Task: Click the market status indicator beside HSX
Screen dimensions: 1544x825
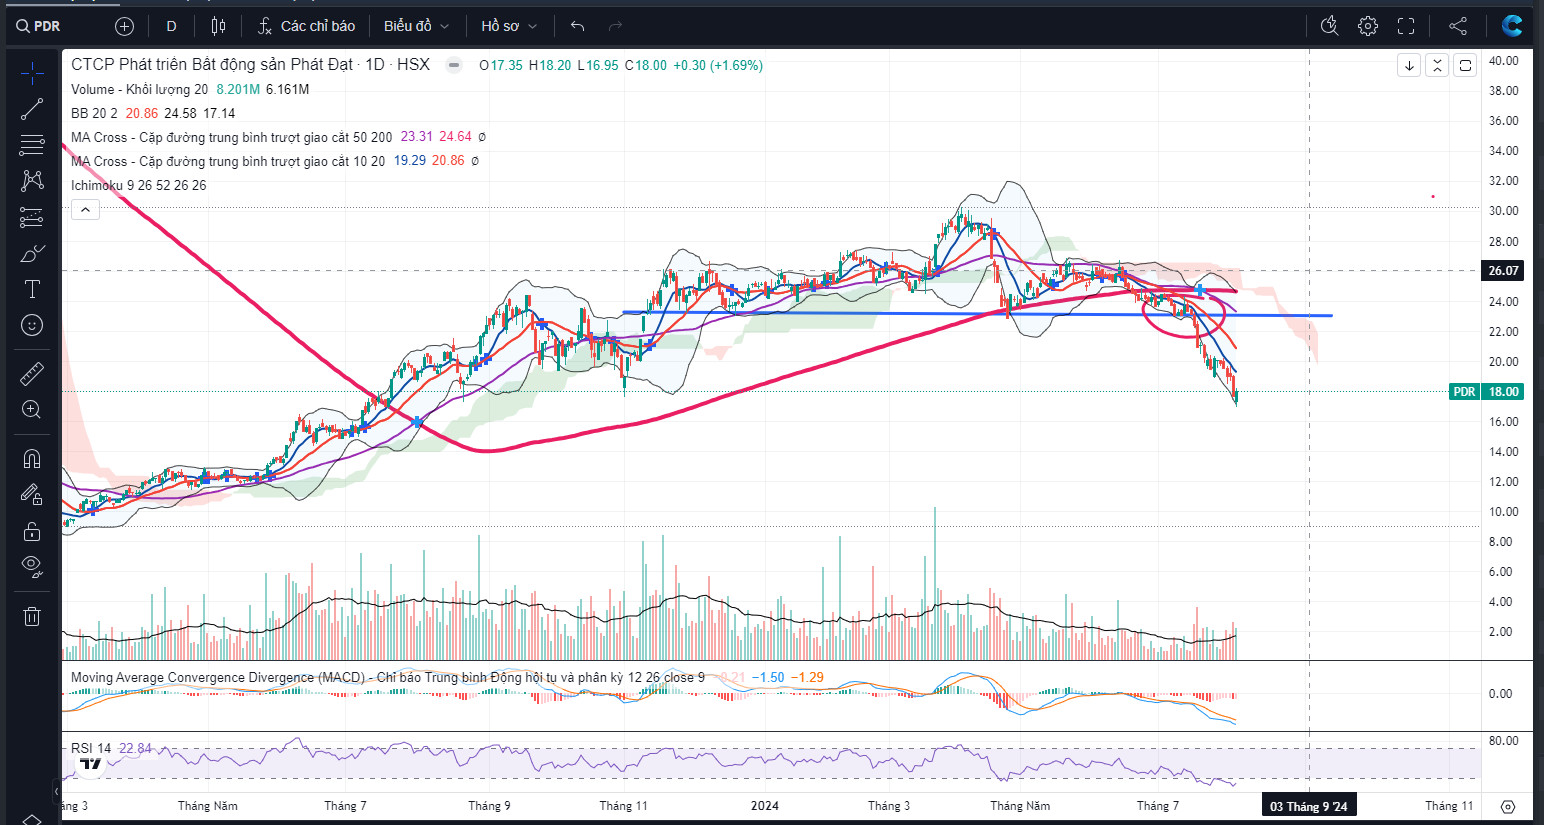Action: click(454, 66)
